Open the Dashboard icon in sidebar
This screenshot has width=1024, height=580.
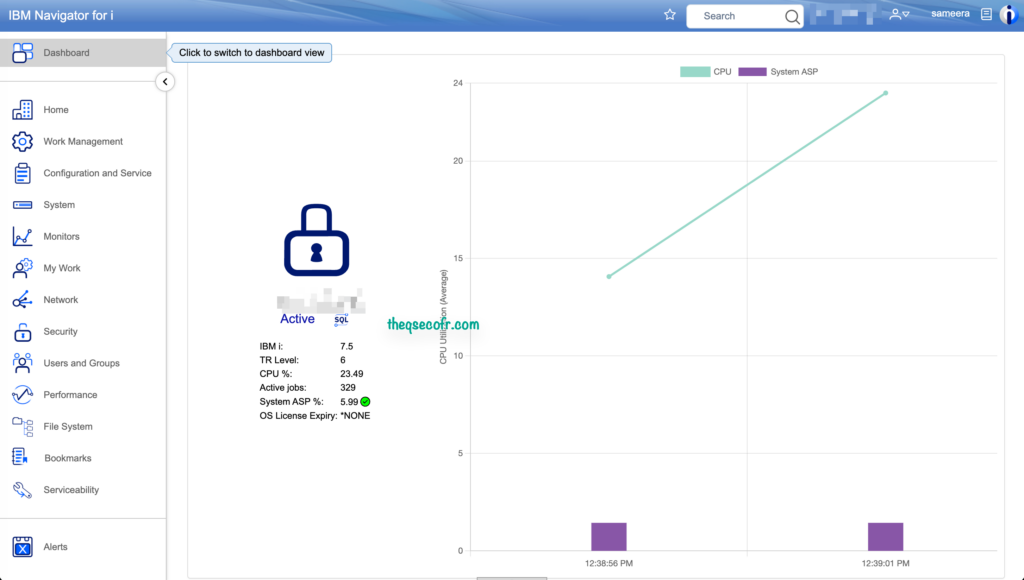point(22,53)
